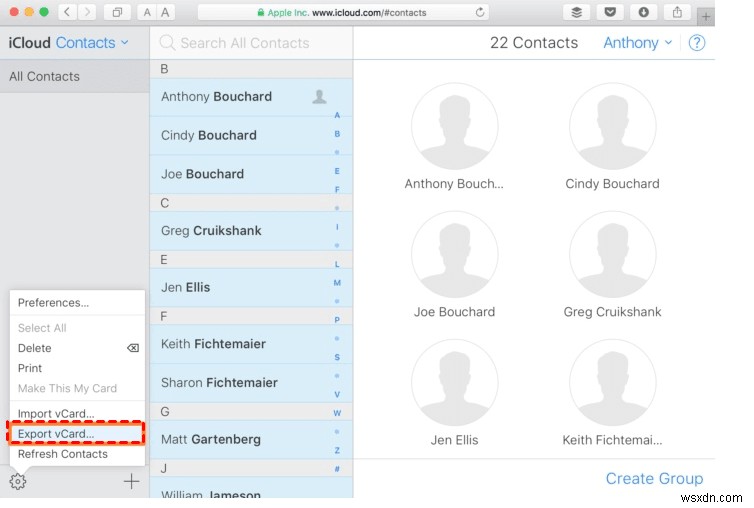The image size is (754, 508).
Task: Jump to letter B in alphabet index
Action: coord(337,134)
